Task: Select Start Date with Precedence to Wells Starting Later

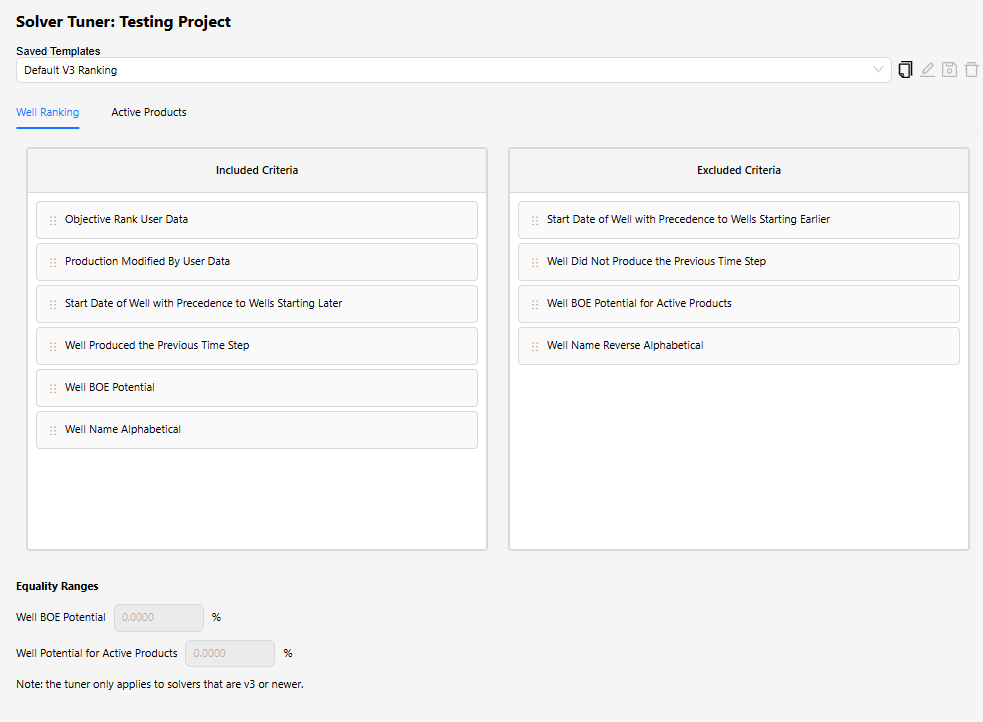Action: tap(257, 303)
